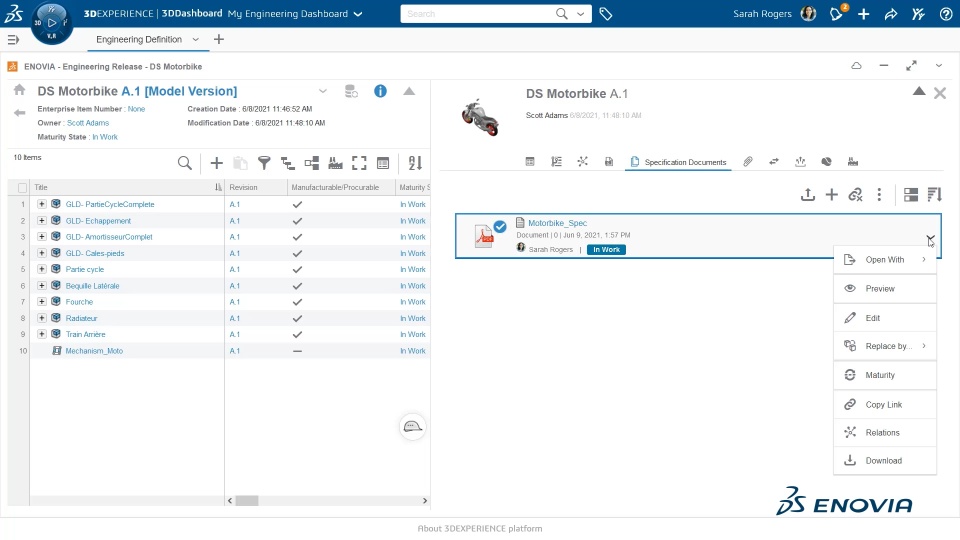Expand the Partie cycle row
The height and width of the screenshot is (540, 960).
pos(42,269)
